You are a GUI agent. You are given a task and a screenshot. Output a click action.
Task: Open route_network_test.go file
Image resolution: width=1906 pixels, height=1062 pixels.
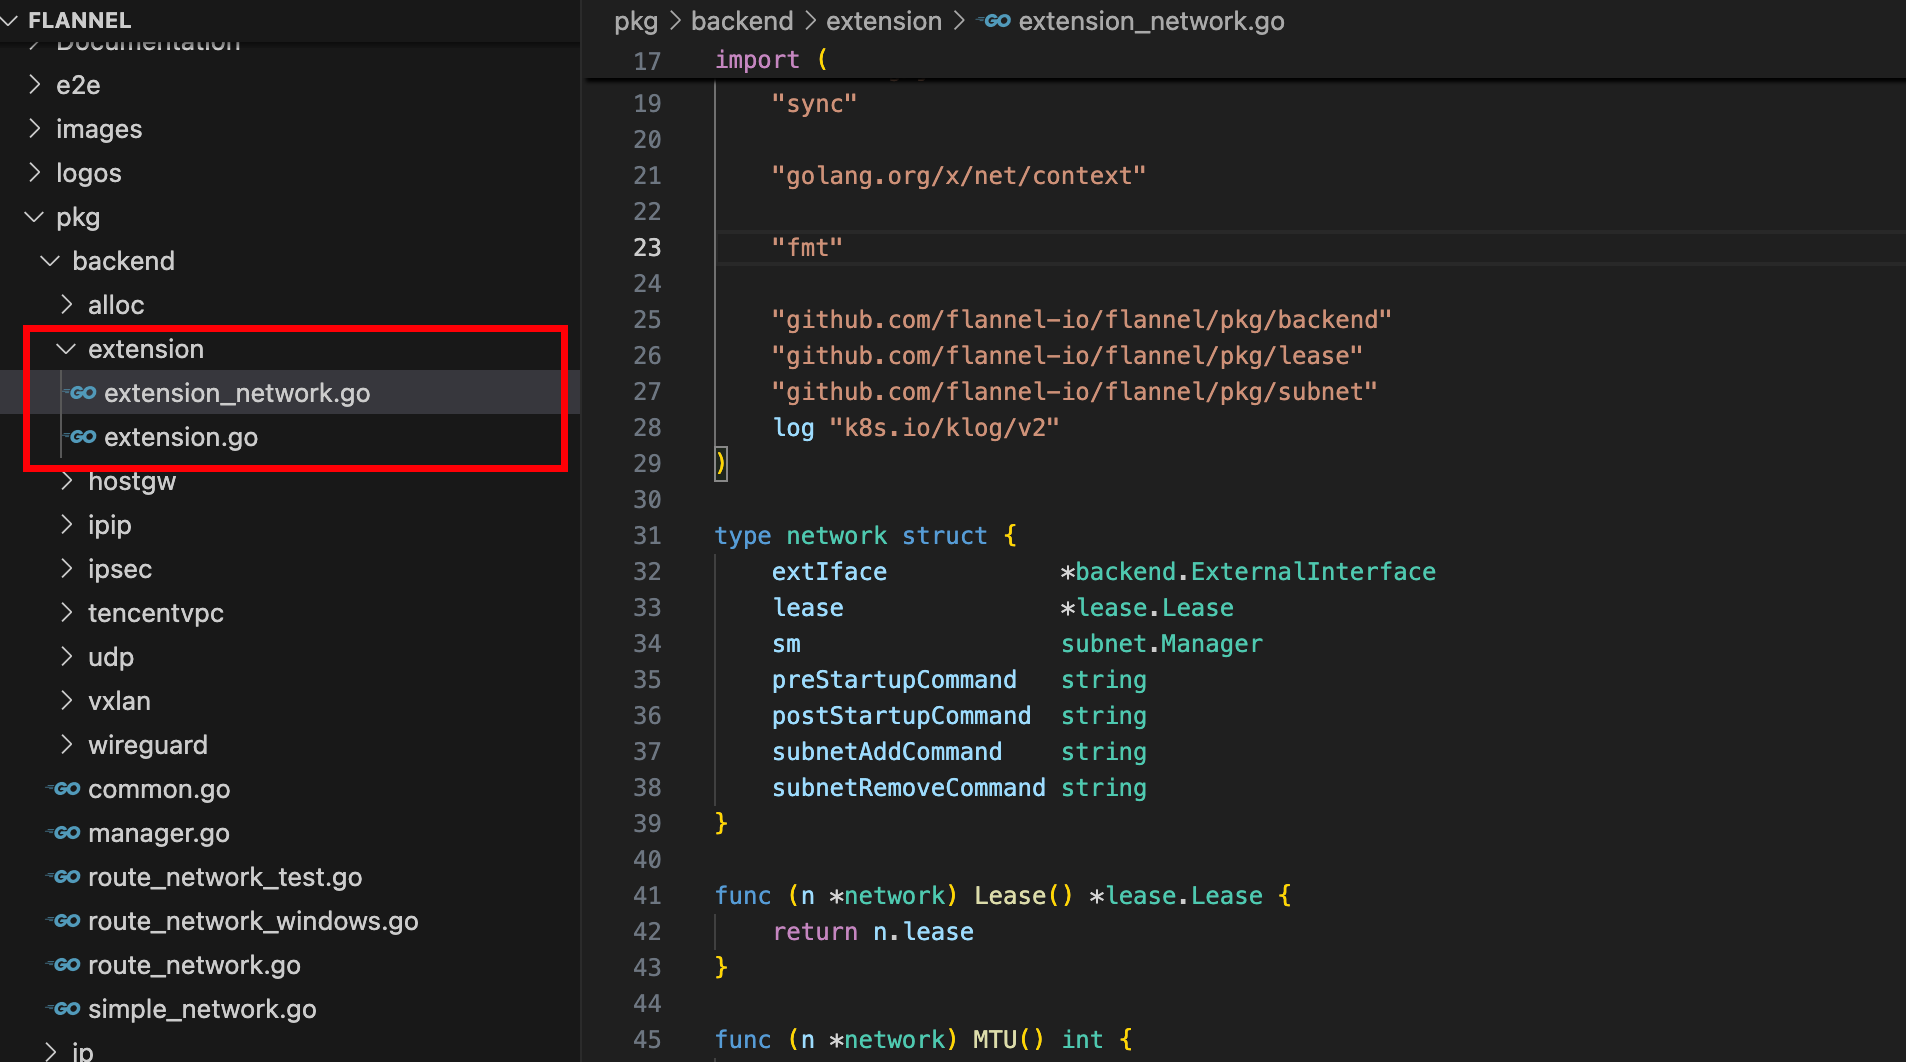(225, 877)
